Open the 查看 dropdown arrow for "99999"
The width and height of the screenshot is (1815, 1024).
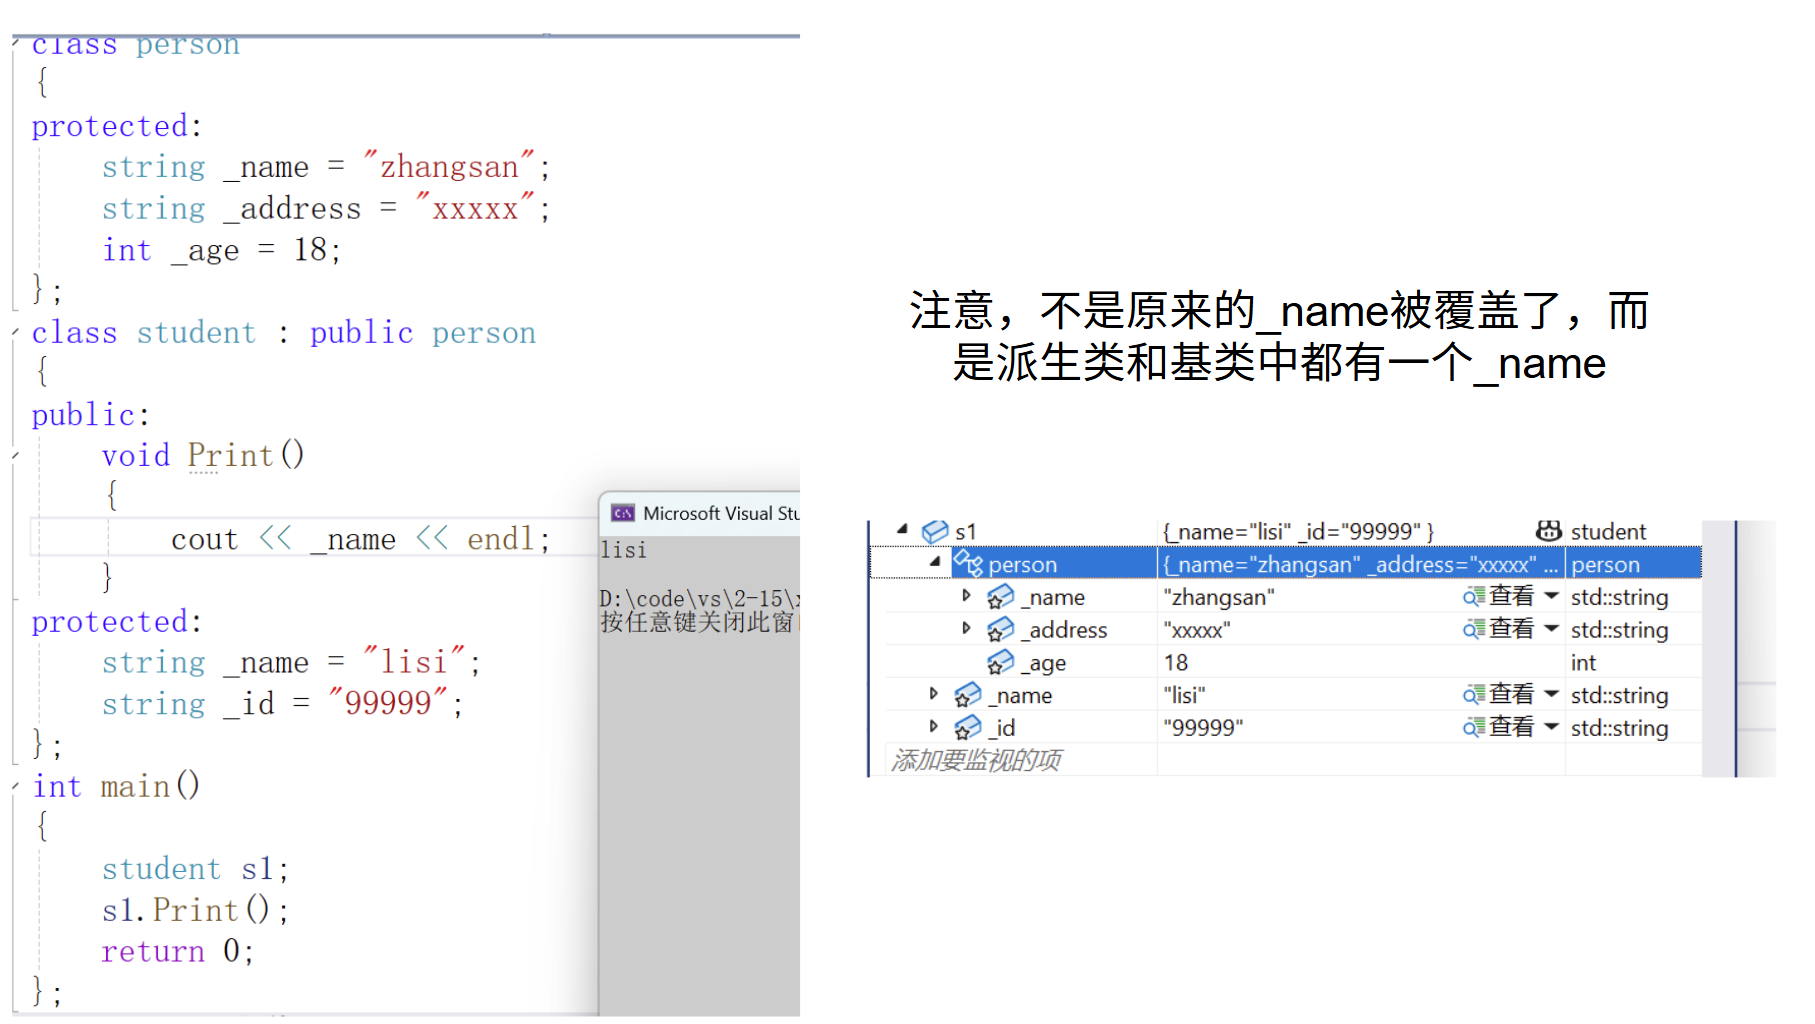tap(1551, 727)
